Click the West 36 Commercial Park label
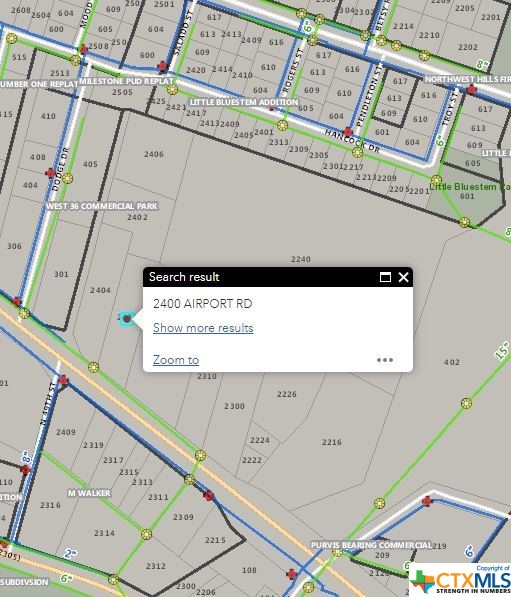 point(102,206)
